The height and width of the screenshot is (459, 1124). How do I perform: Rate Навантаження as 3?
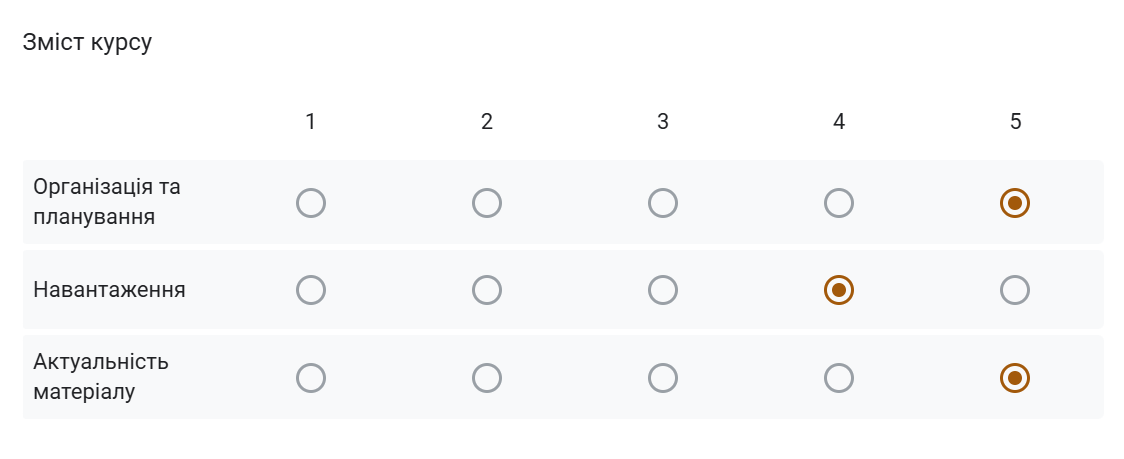tap(662, 290)
